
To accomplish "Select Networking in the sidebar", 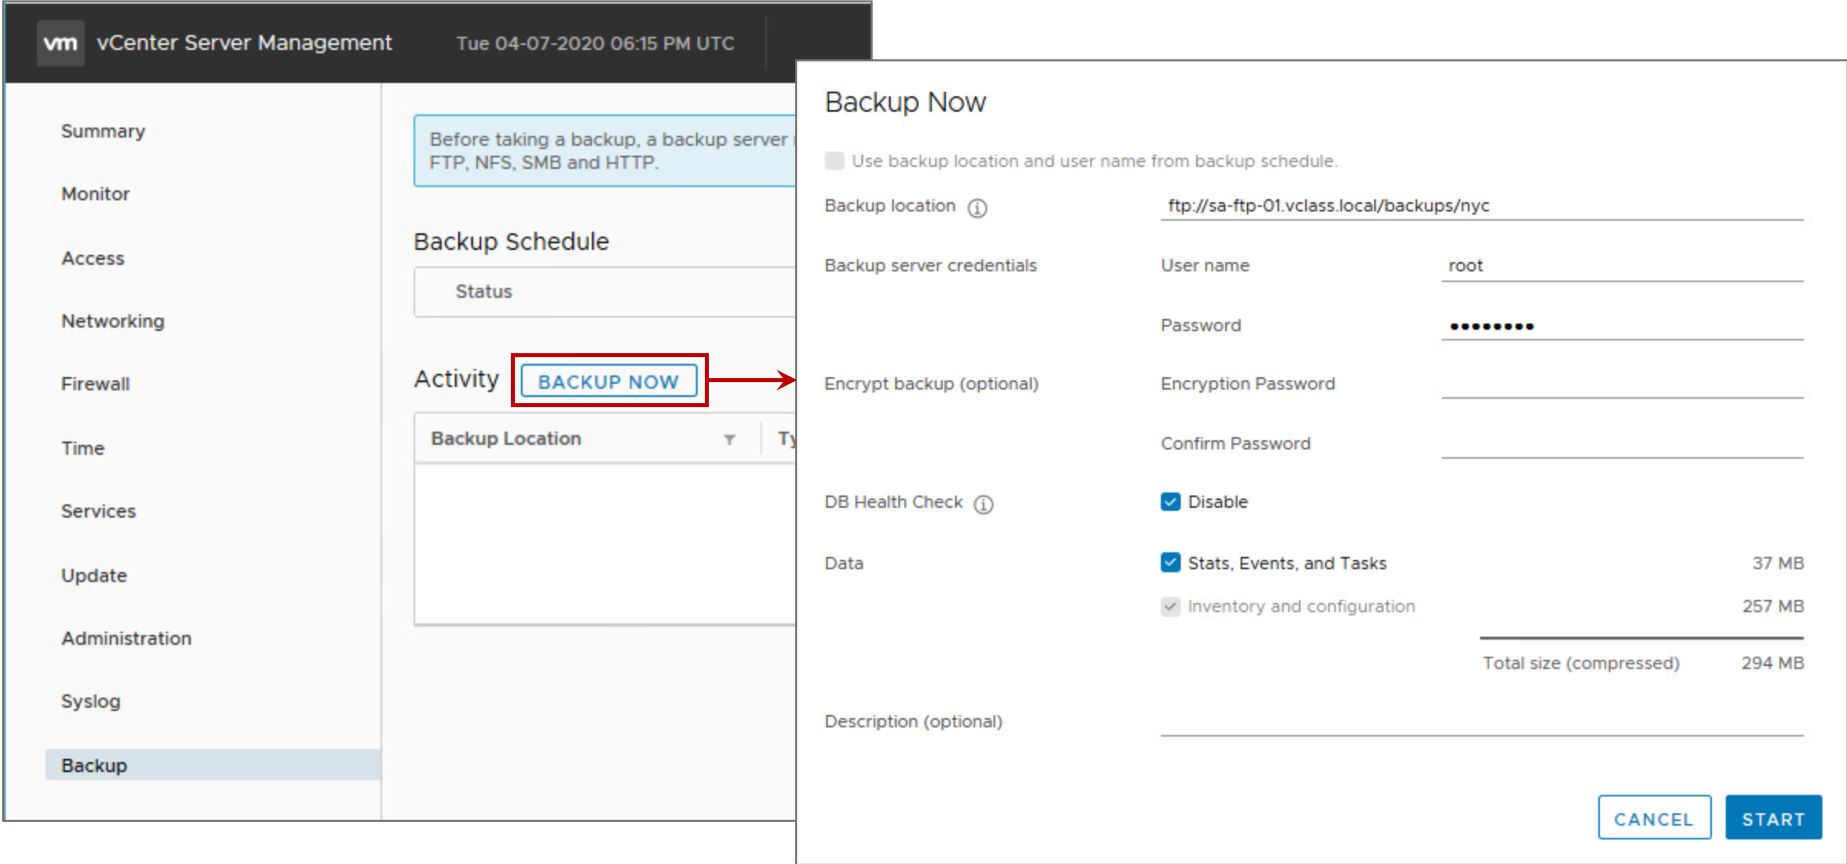I will pos(113,321).
